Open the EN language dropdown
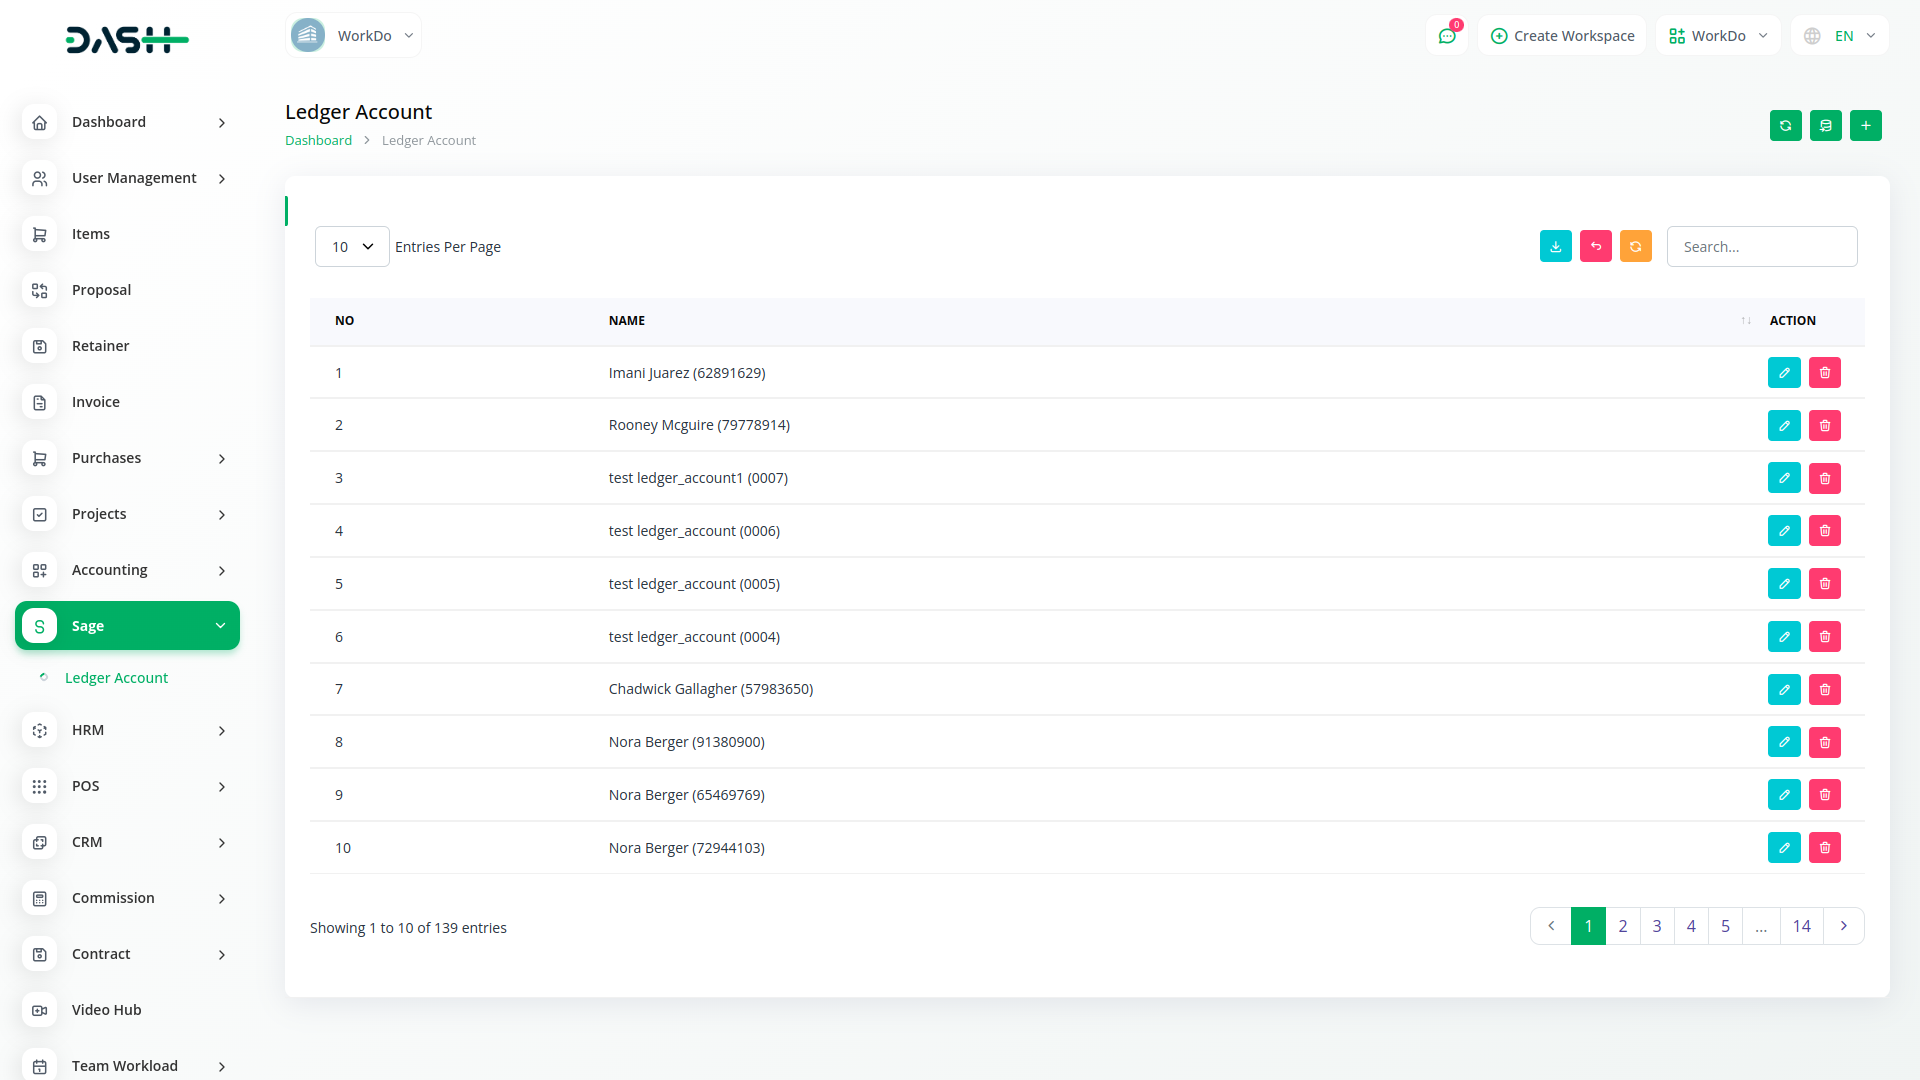Screen dimensions: 1920x1080 [1838, 35]
